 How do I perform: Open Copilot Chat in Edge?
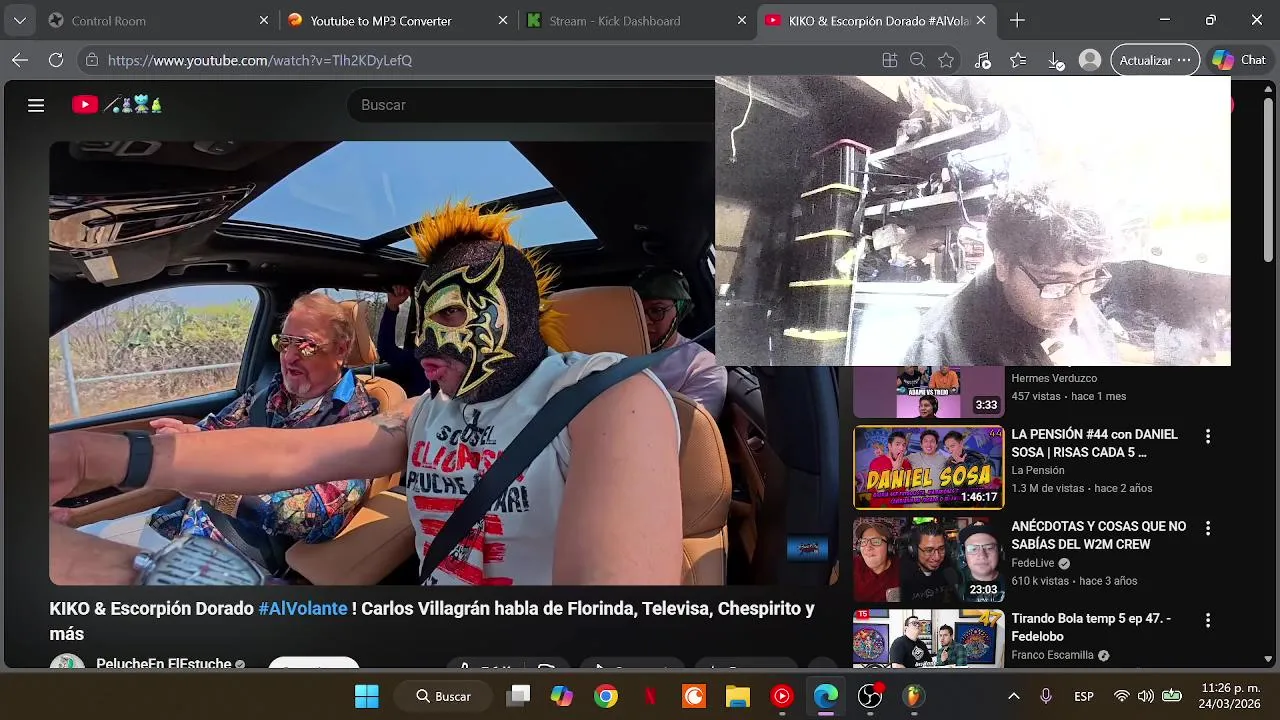[1238, 60]
